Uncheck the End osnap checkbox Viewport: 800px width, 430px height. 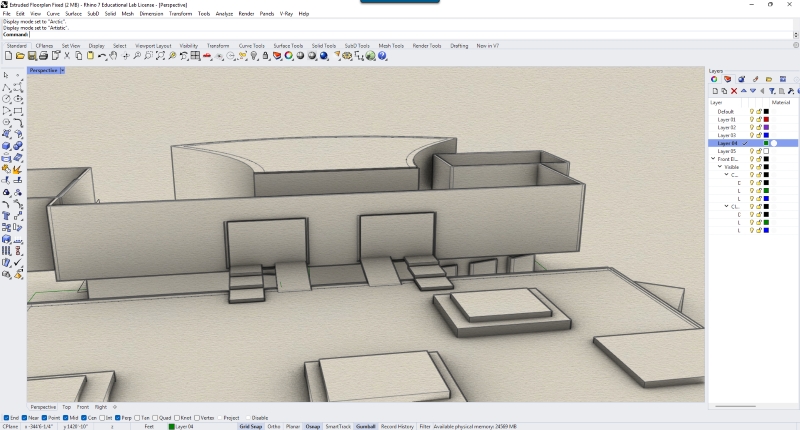(5, 418)
